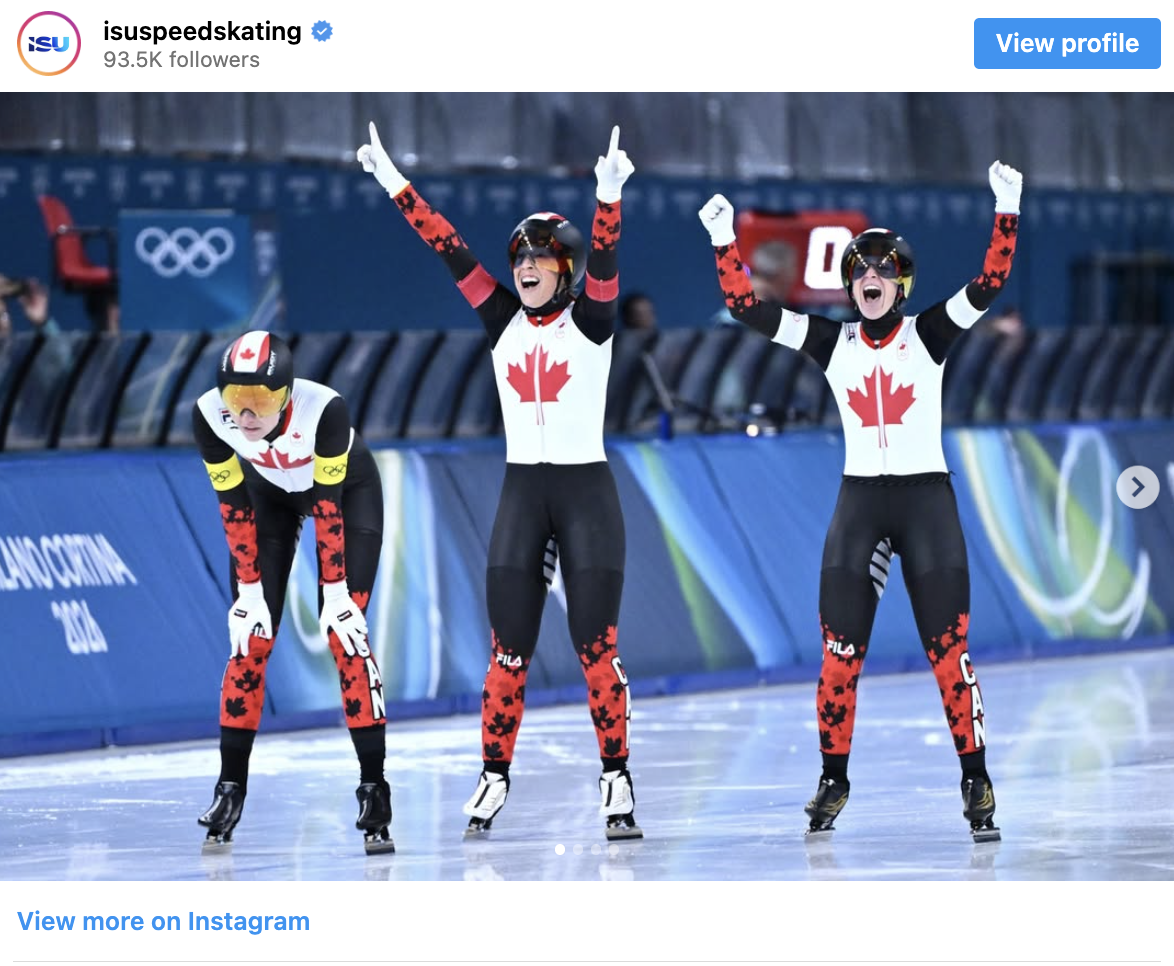The width and height of the screenshot is (1174, 966).
Task: Click the Olympic rings sign in photo
Action: click(x=184, y=251)
